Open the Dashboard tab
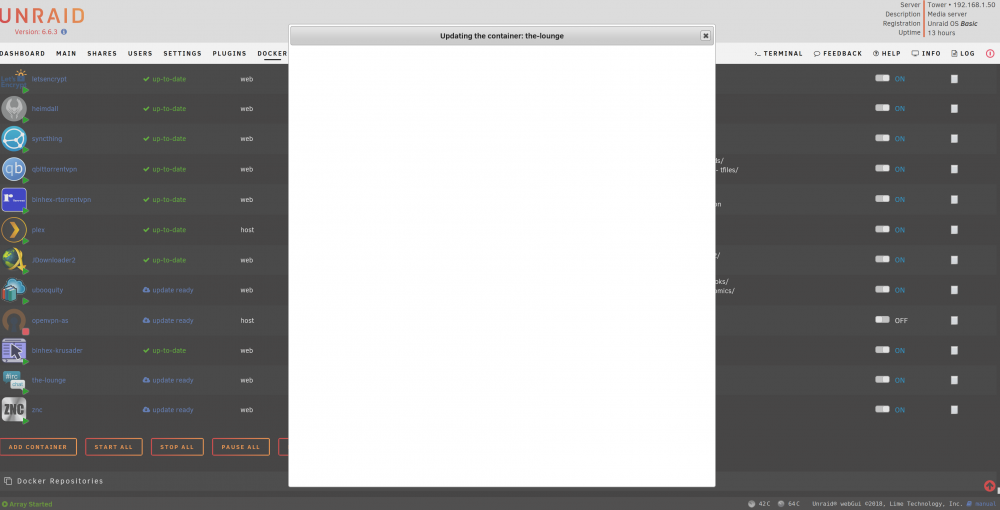1000x510 pixels. [22, 54]
